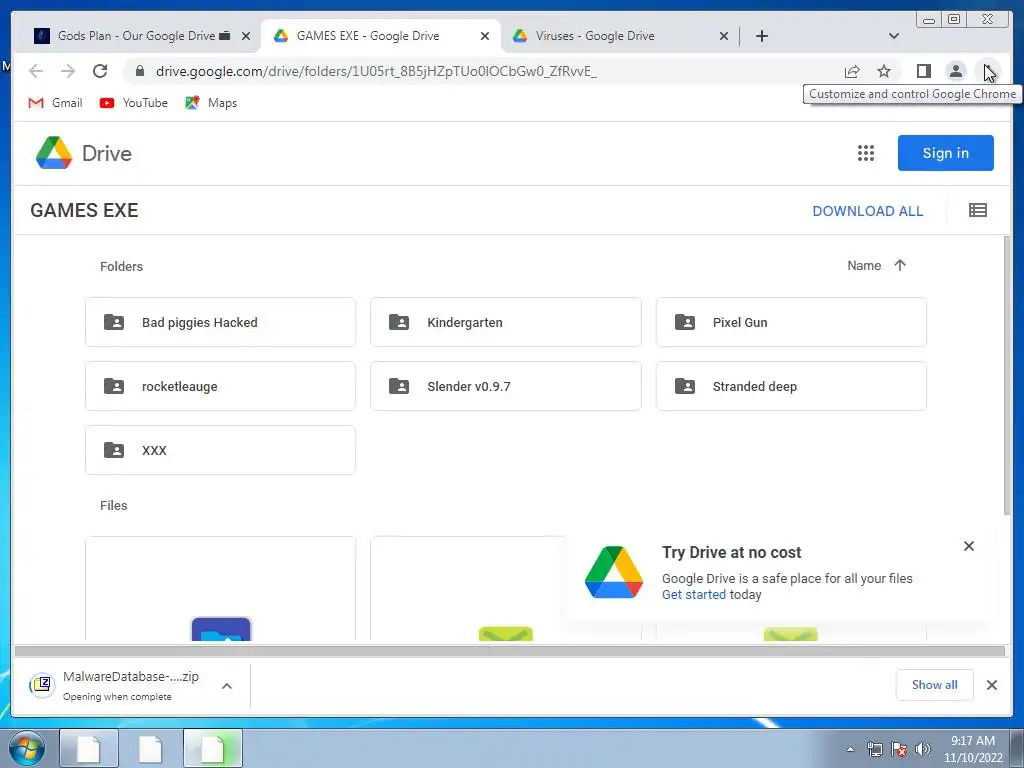Click the volume speaker tray icon
Viewport: 1024px width, 768px height.
tap(923, 749)
